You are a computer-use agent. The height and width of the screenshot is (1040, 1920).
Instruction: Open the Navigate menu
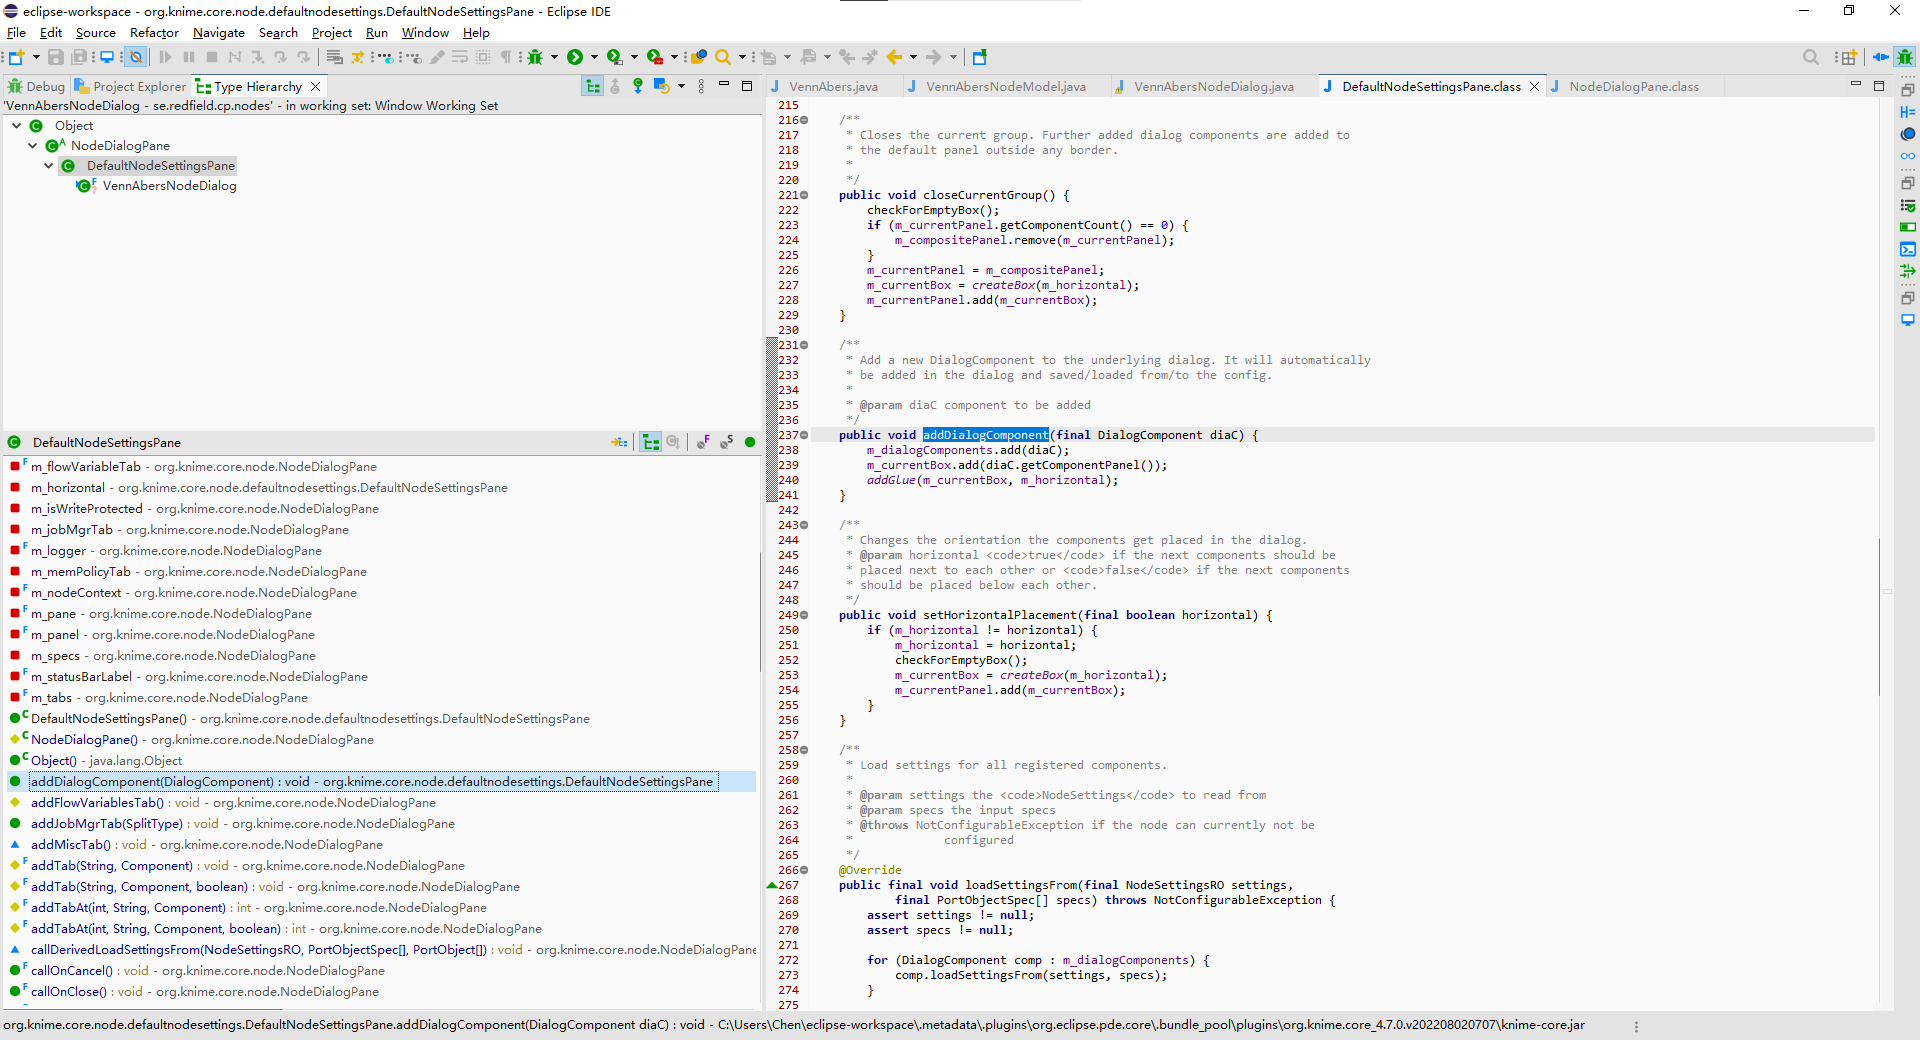pos(218,33)
